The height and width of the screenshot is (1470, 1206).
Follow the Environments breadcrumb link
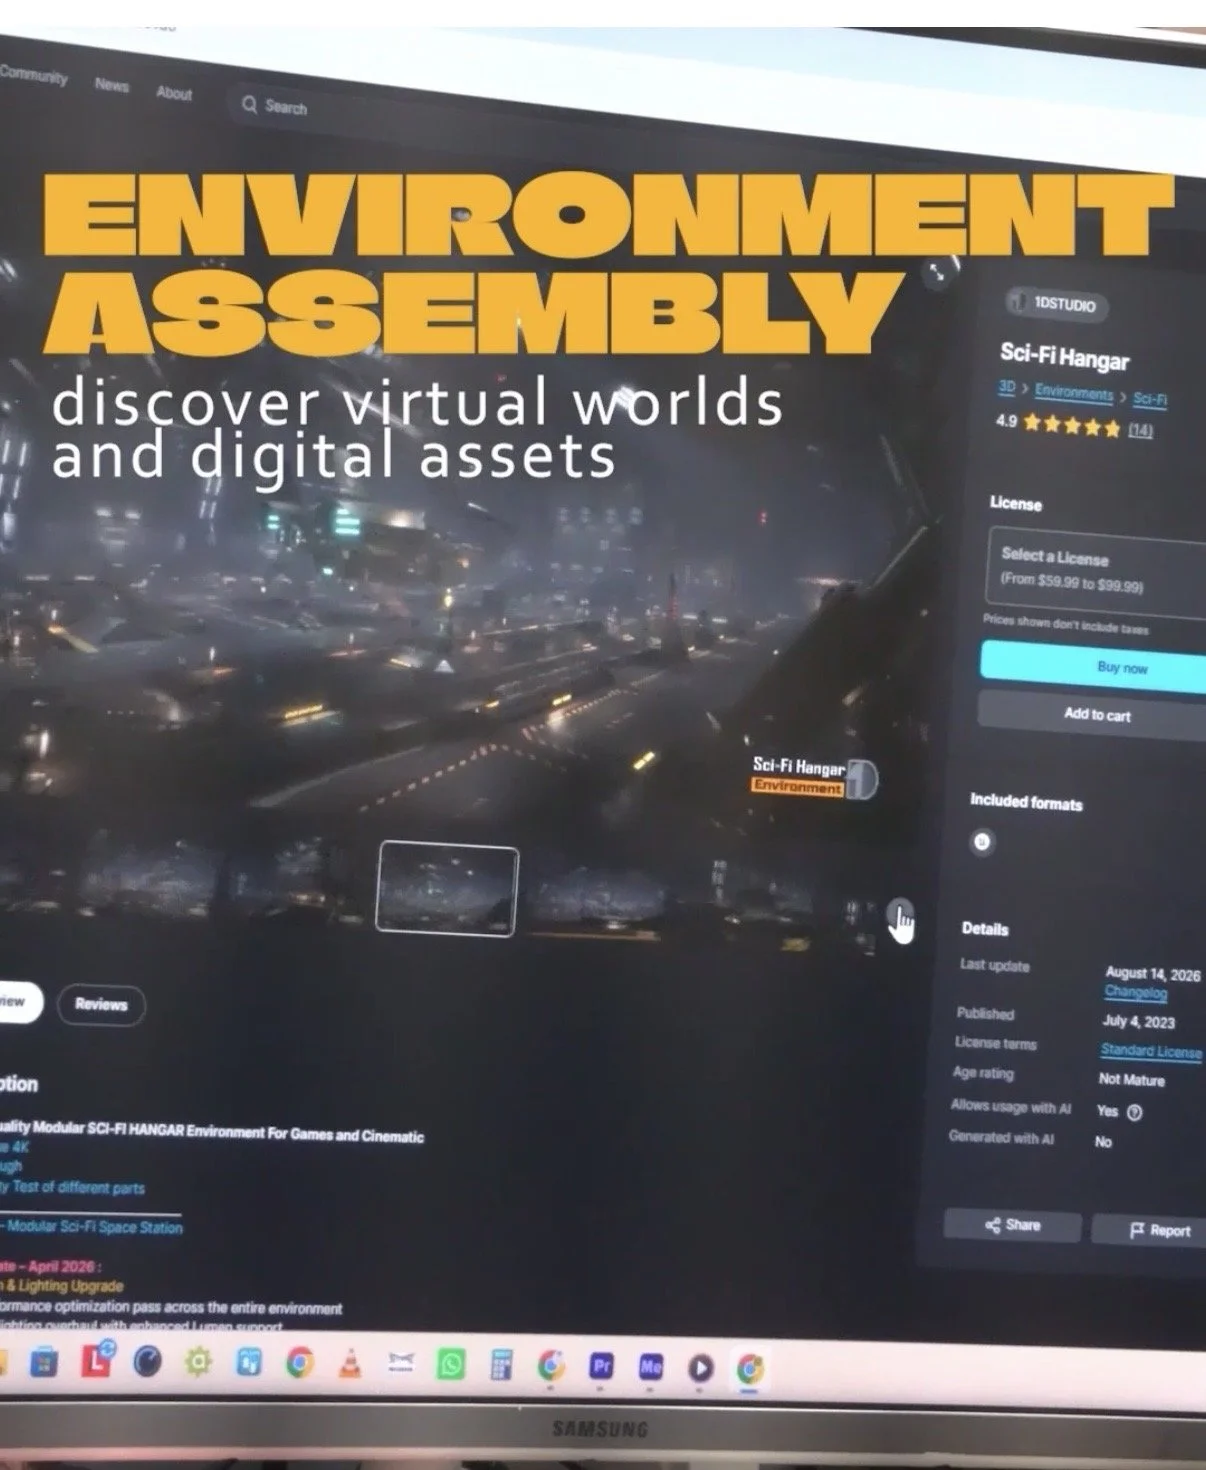[x=1074, y=393]
